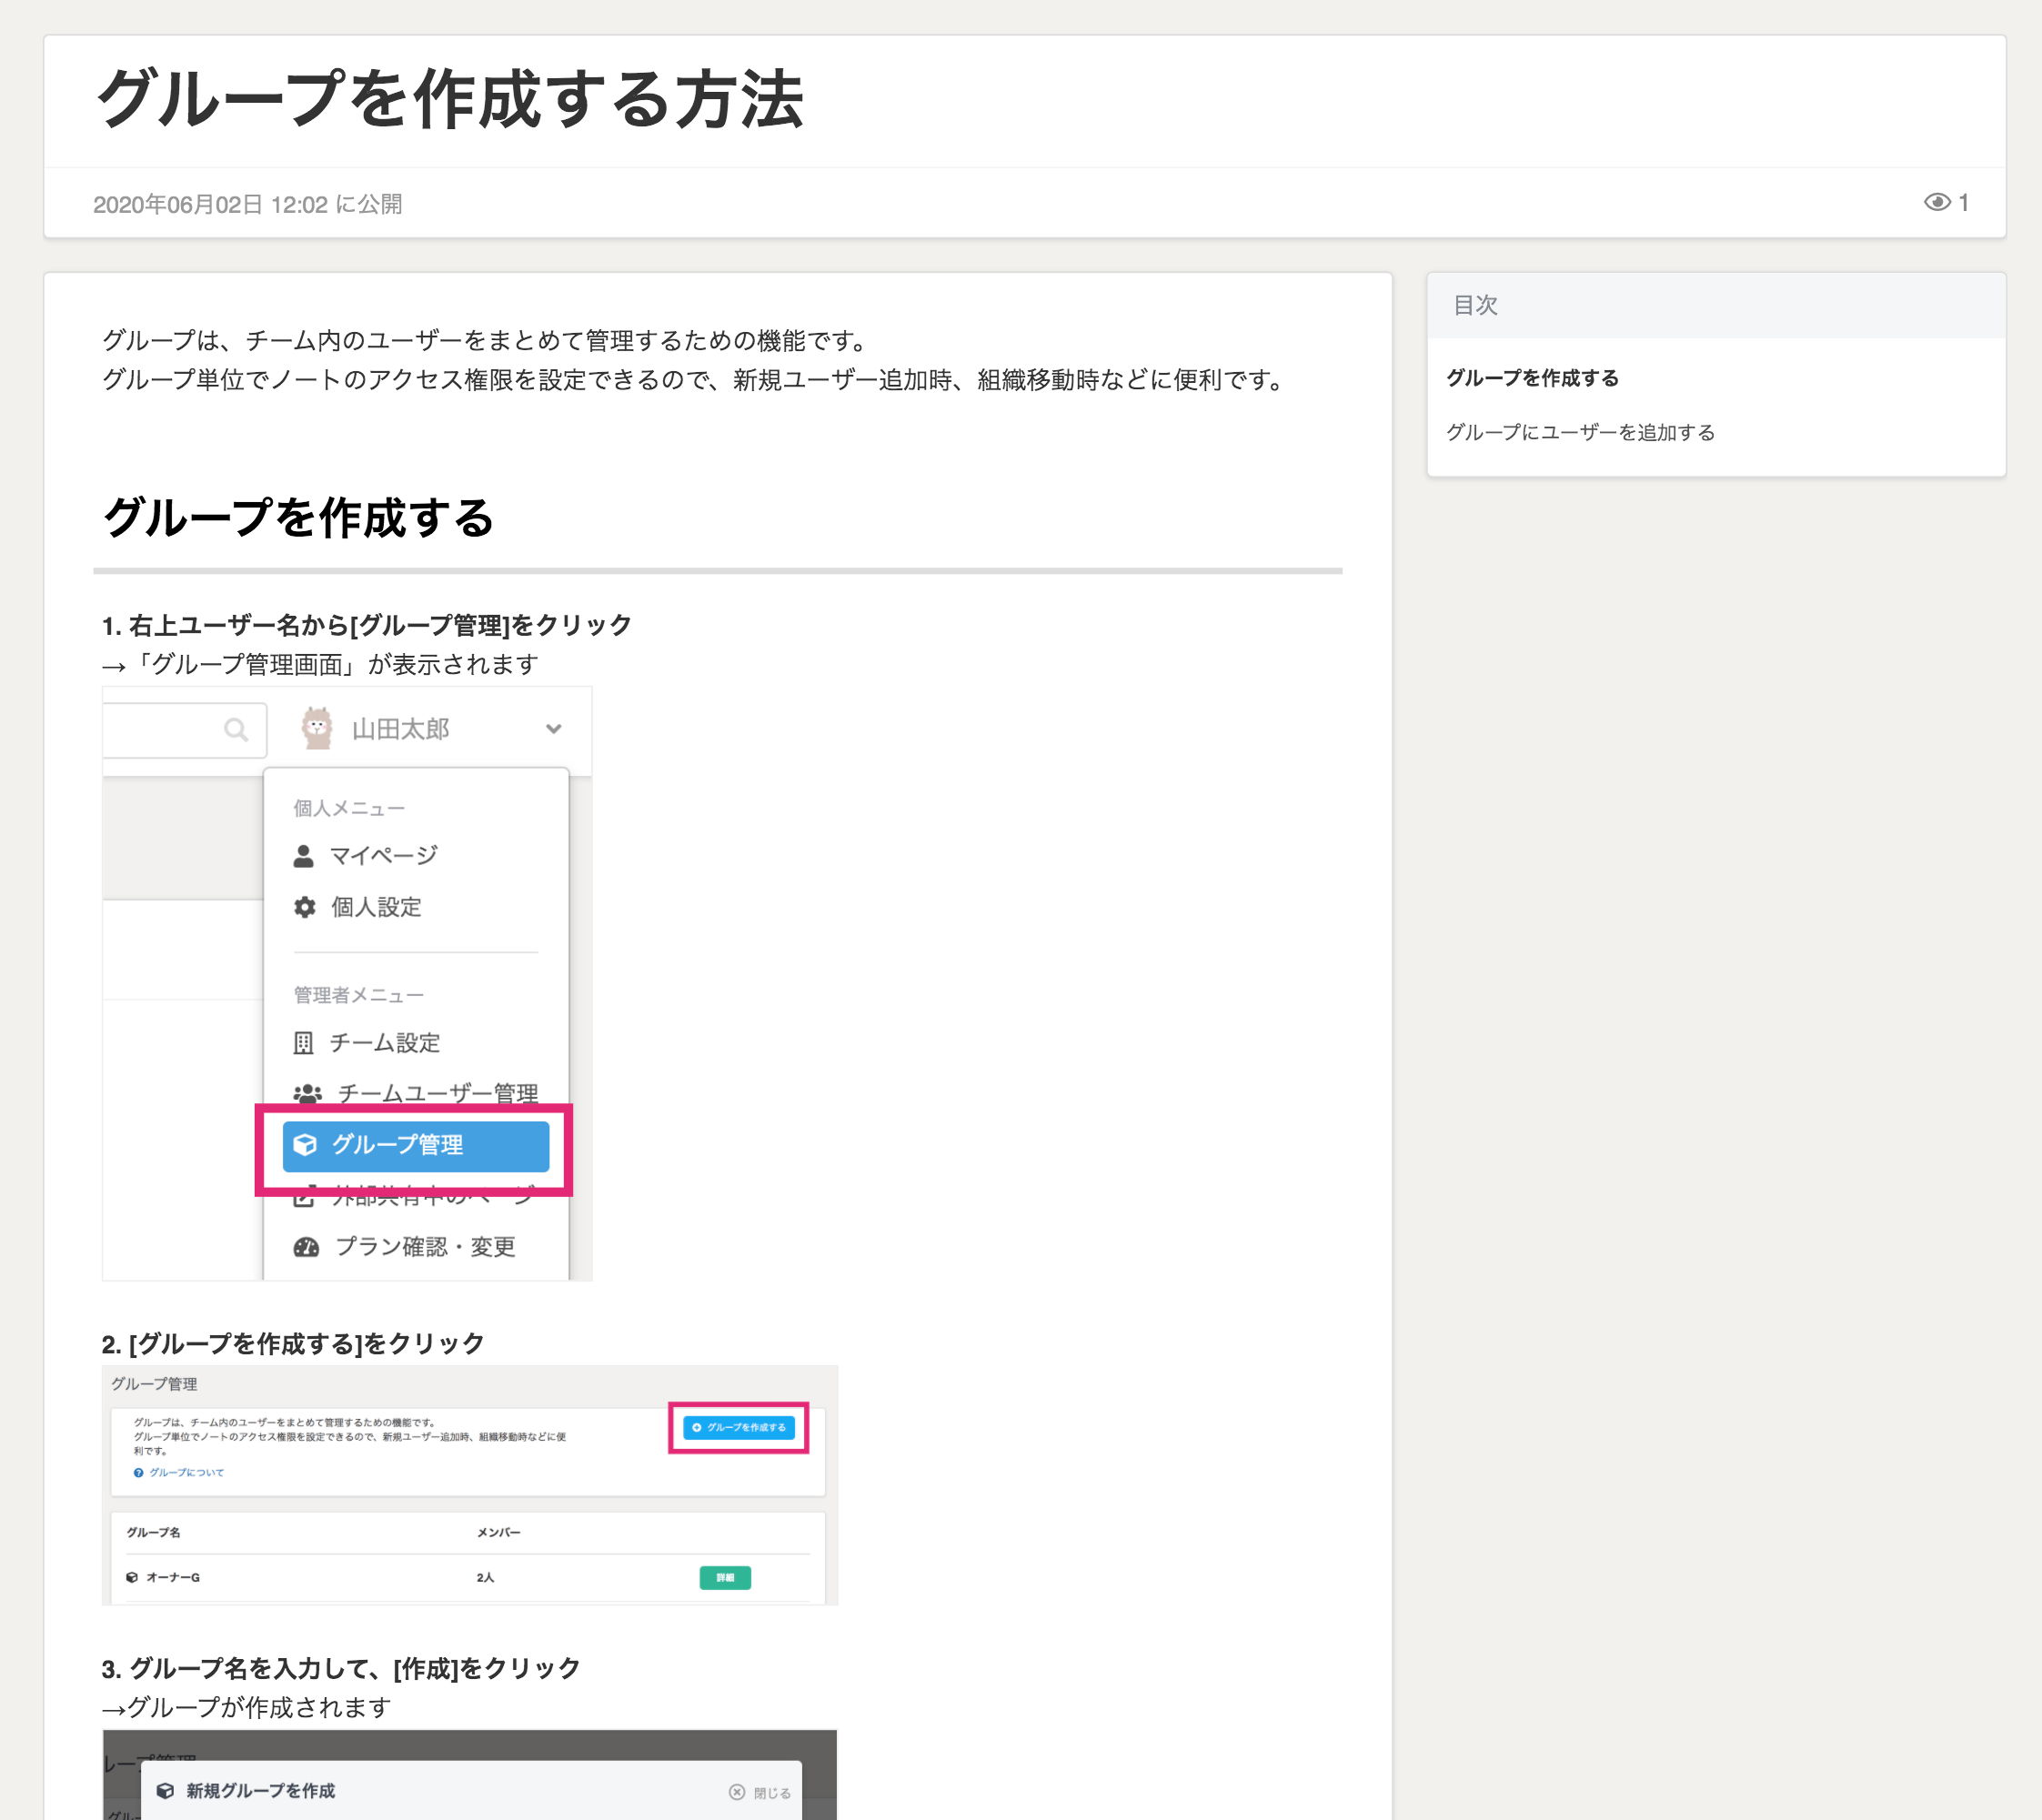Click the チーム設定 building icon

303,1043
